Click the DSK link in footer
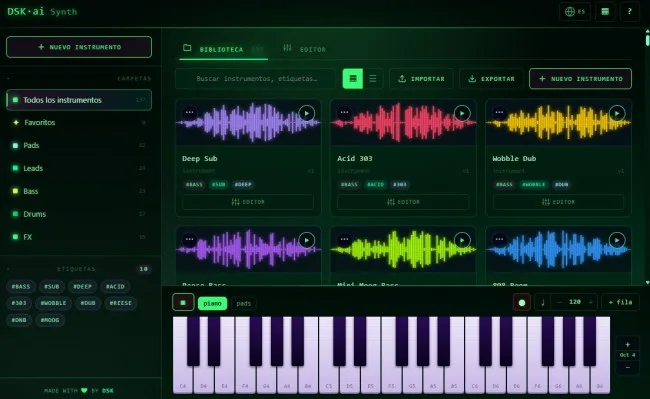Image resolution: width=650 pixels, height=399 pixels. (x=108, y=390)
